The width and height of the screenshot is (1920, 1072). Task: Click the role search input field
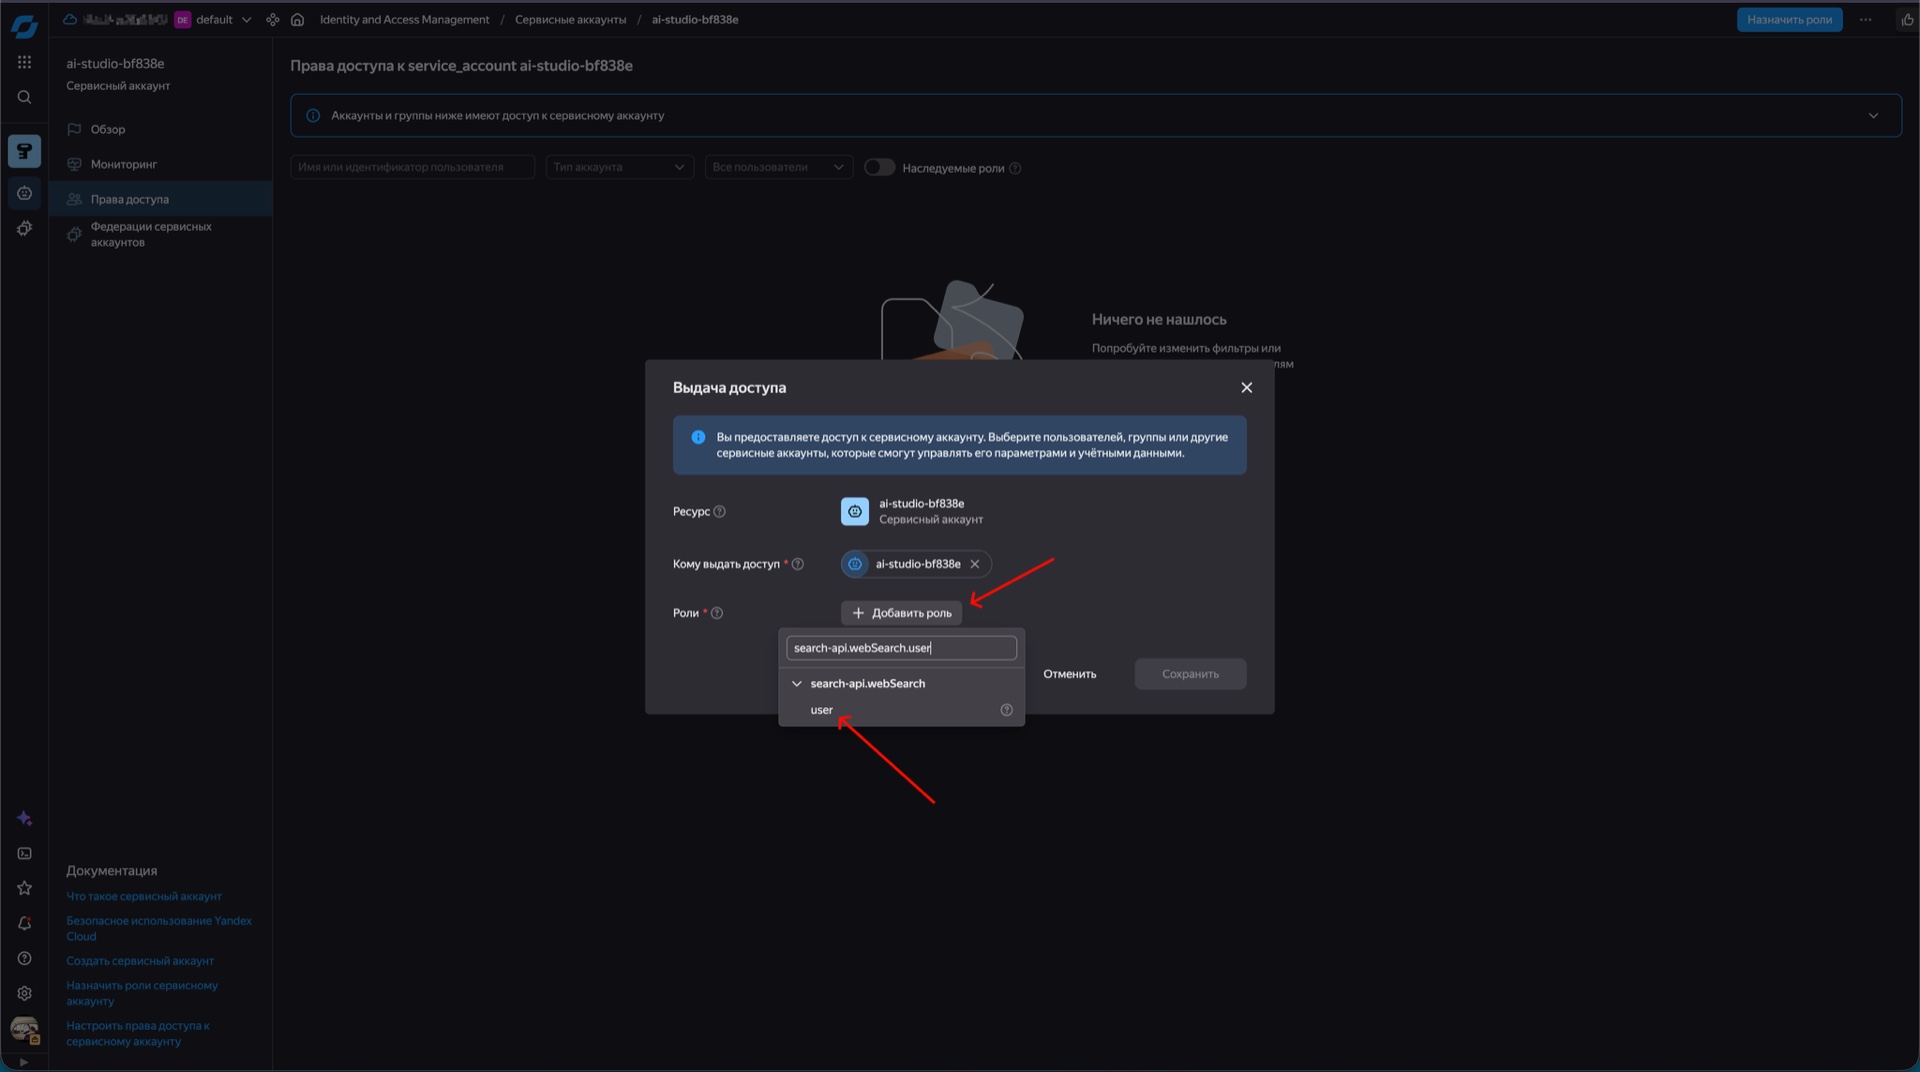(x=899, y=647)
